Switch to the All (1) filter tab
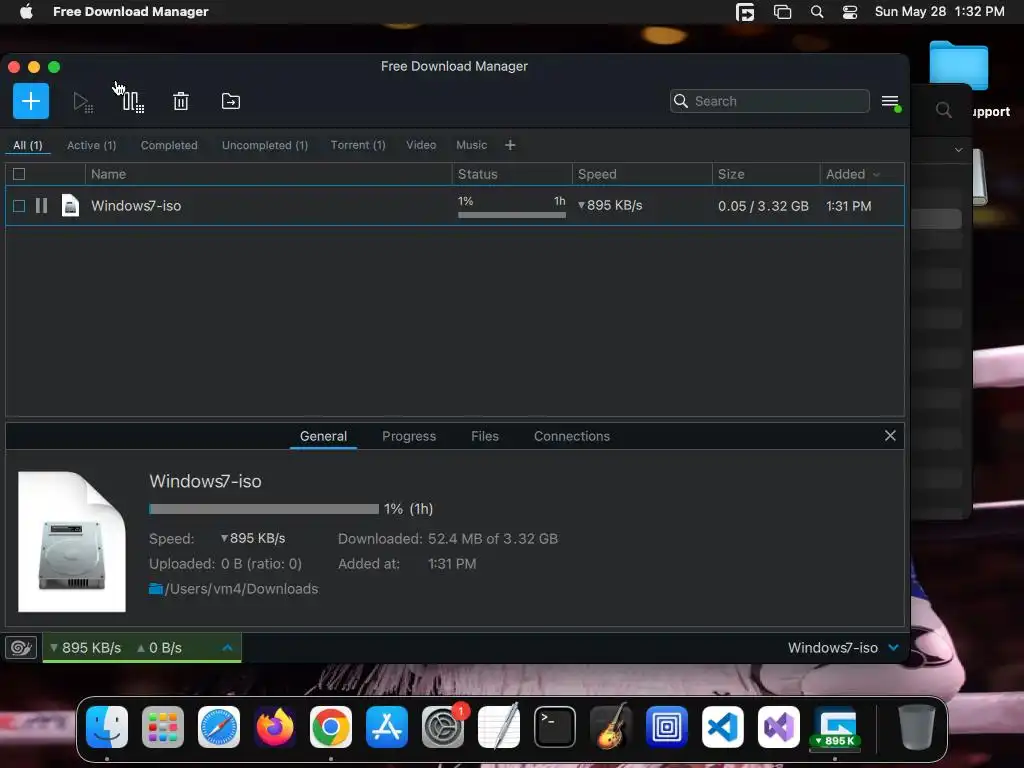Screen dimensions: 1024x768 point(27,145)
